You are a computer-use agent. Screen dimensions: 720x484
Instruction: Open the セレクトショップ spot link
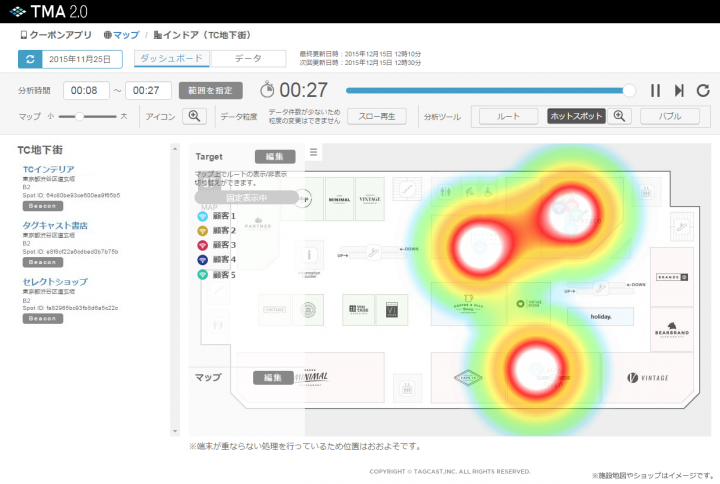55,282
